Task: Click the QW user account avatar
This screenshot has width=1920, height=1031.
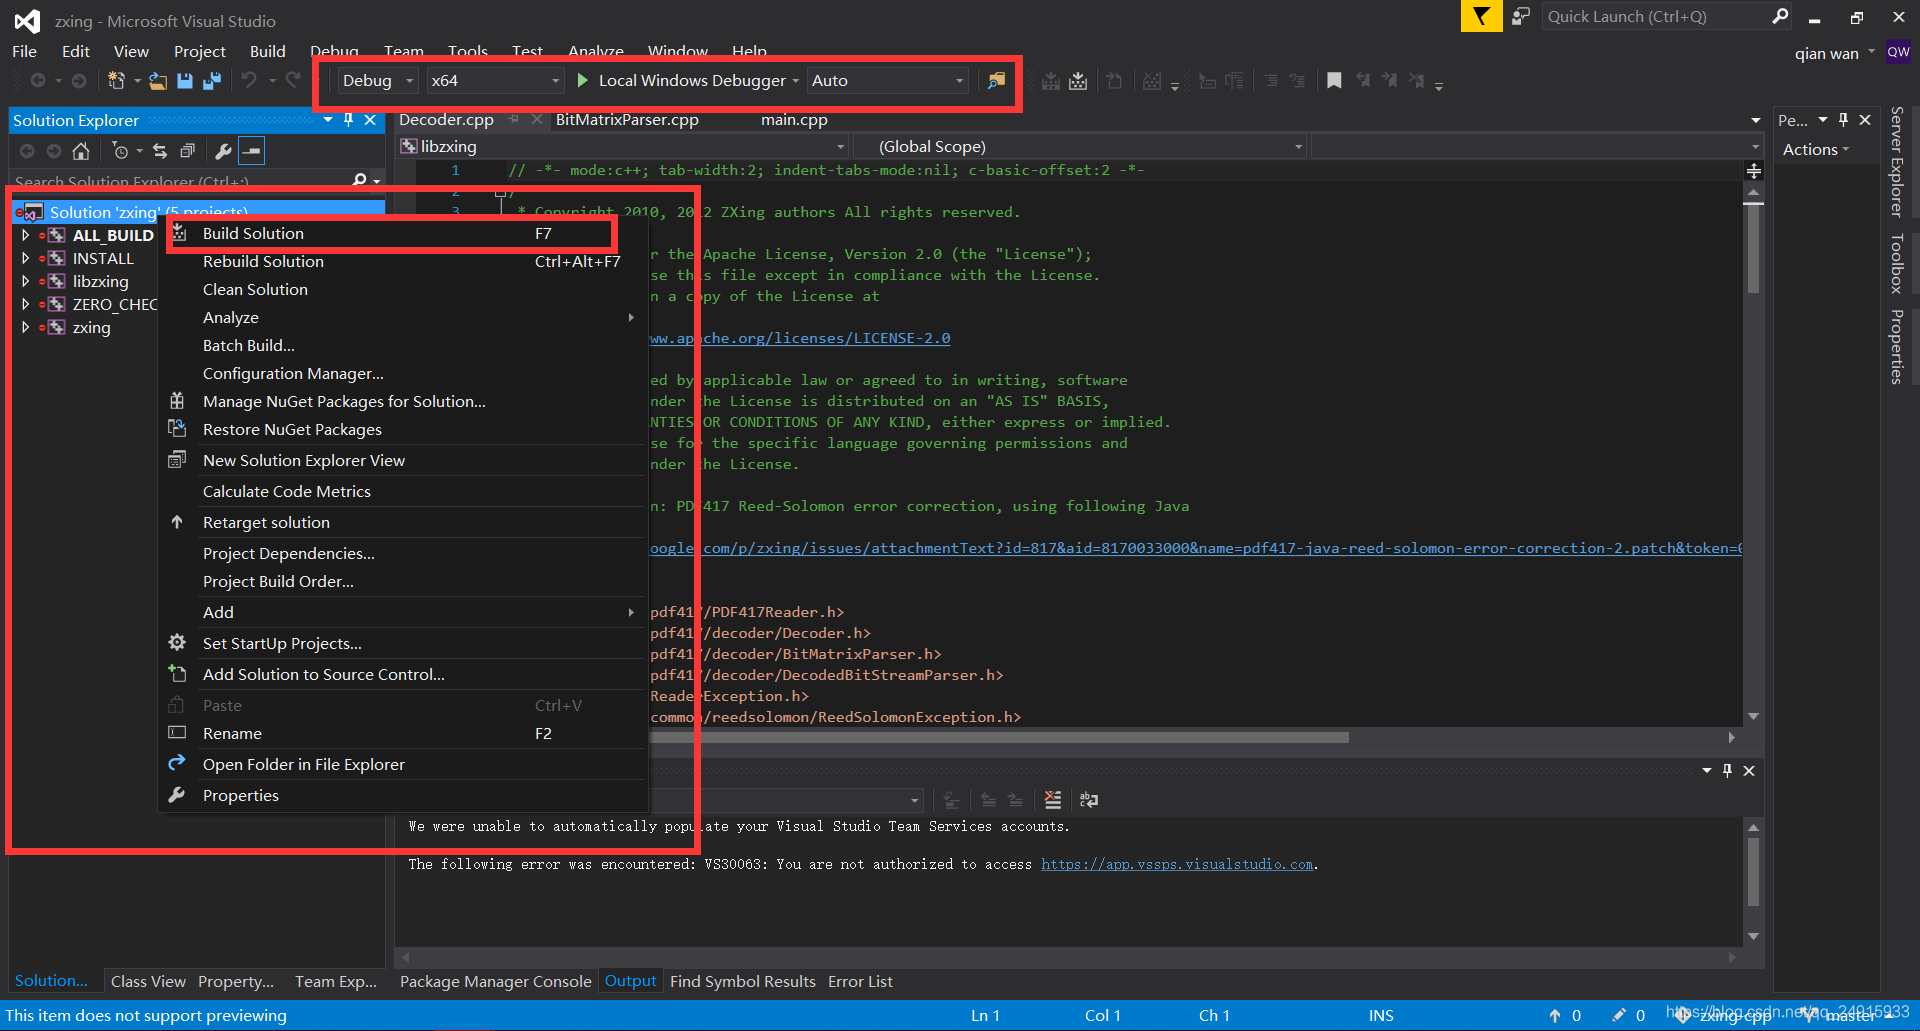Action: coord(1898,52)
